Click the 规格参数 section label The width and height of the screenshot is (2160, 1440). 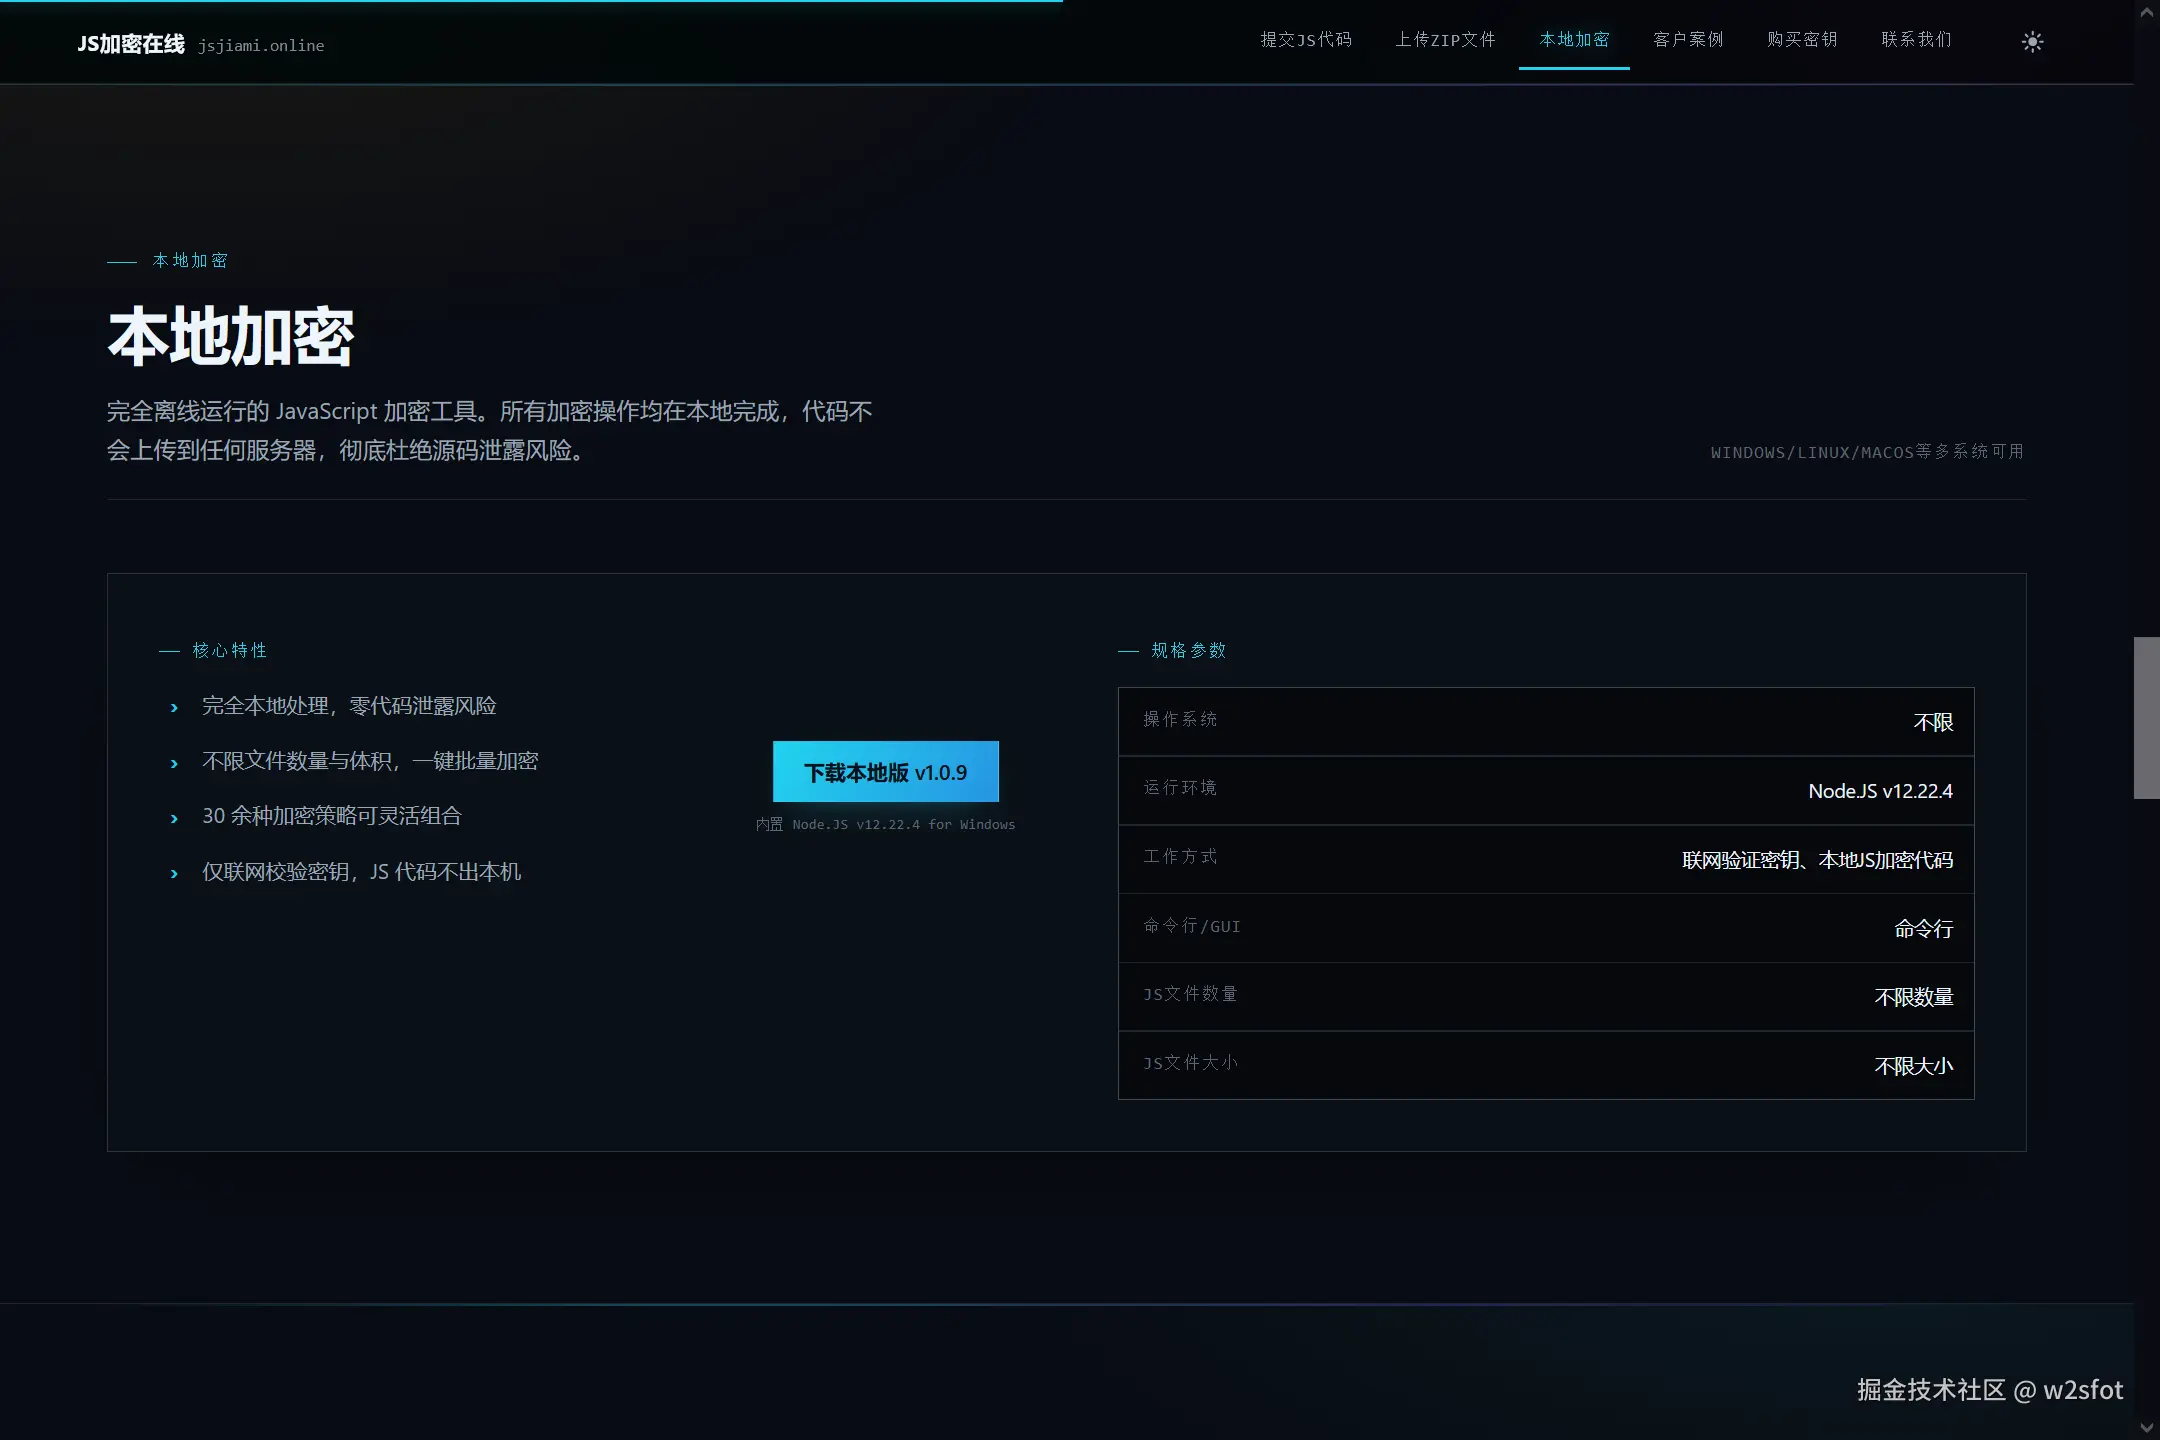[1189, 650]
